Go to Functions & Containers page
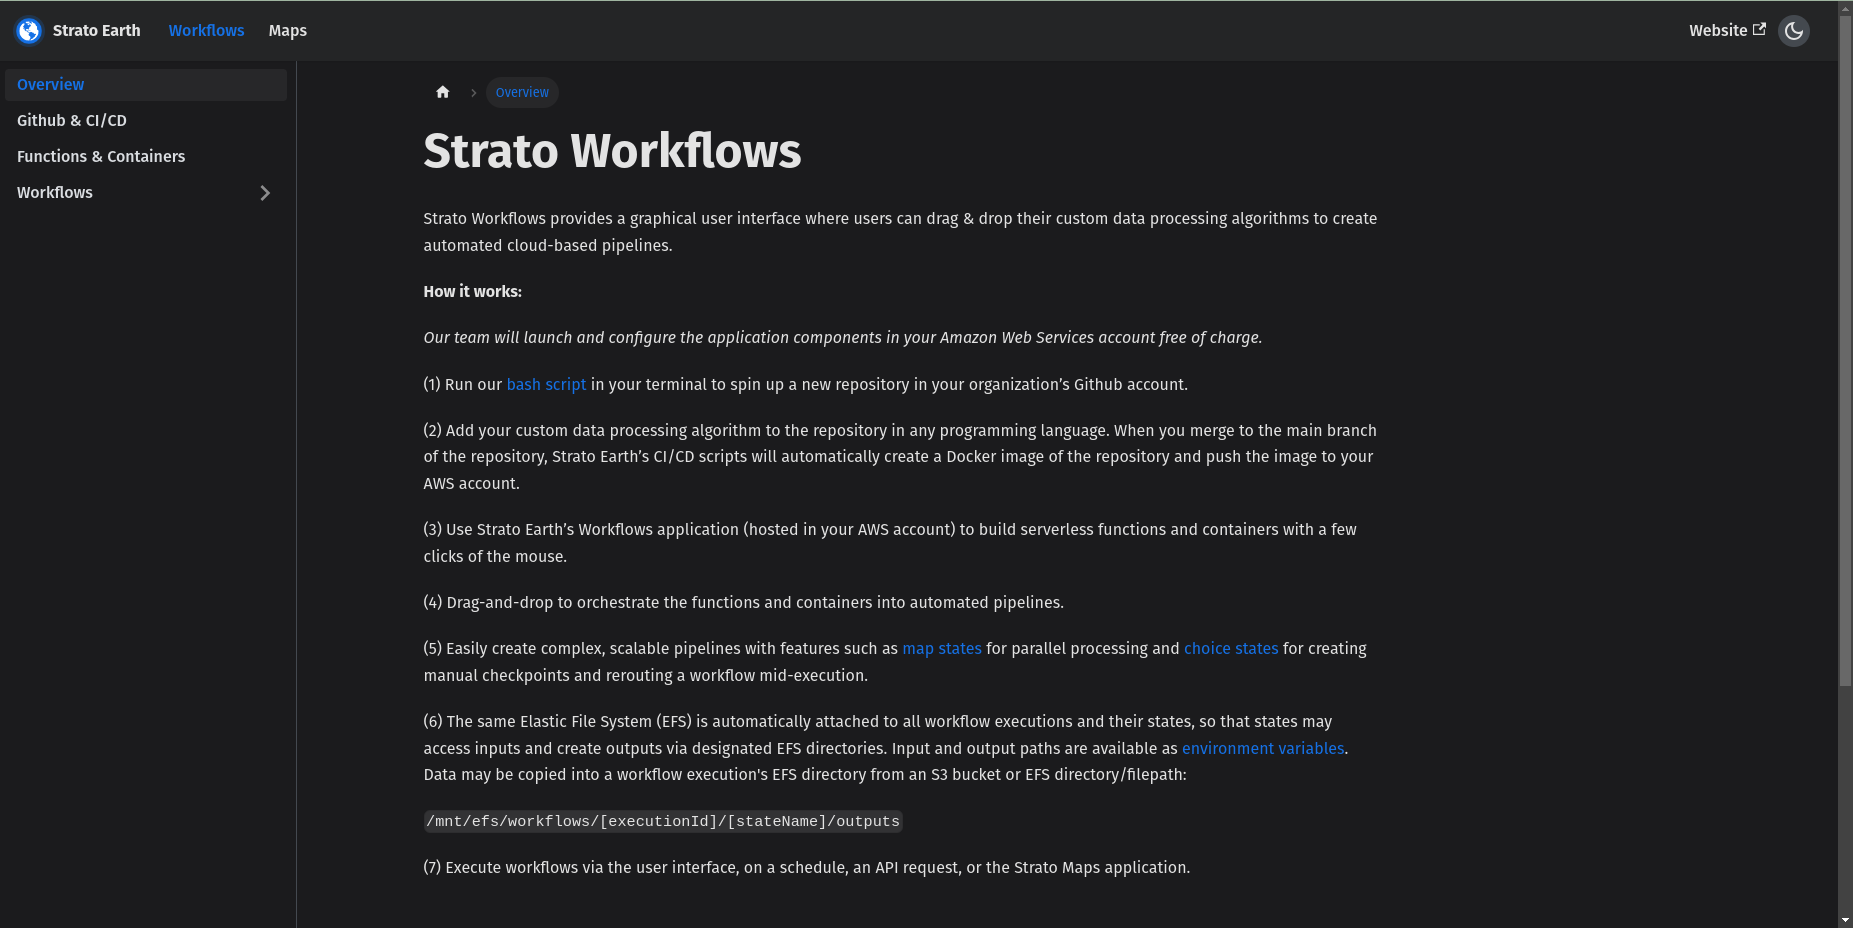The image size is (1853, 928). click(146, 157)
